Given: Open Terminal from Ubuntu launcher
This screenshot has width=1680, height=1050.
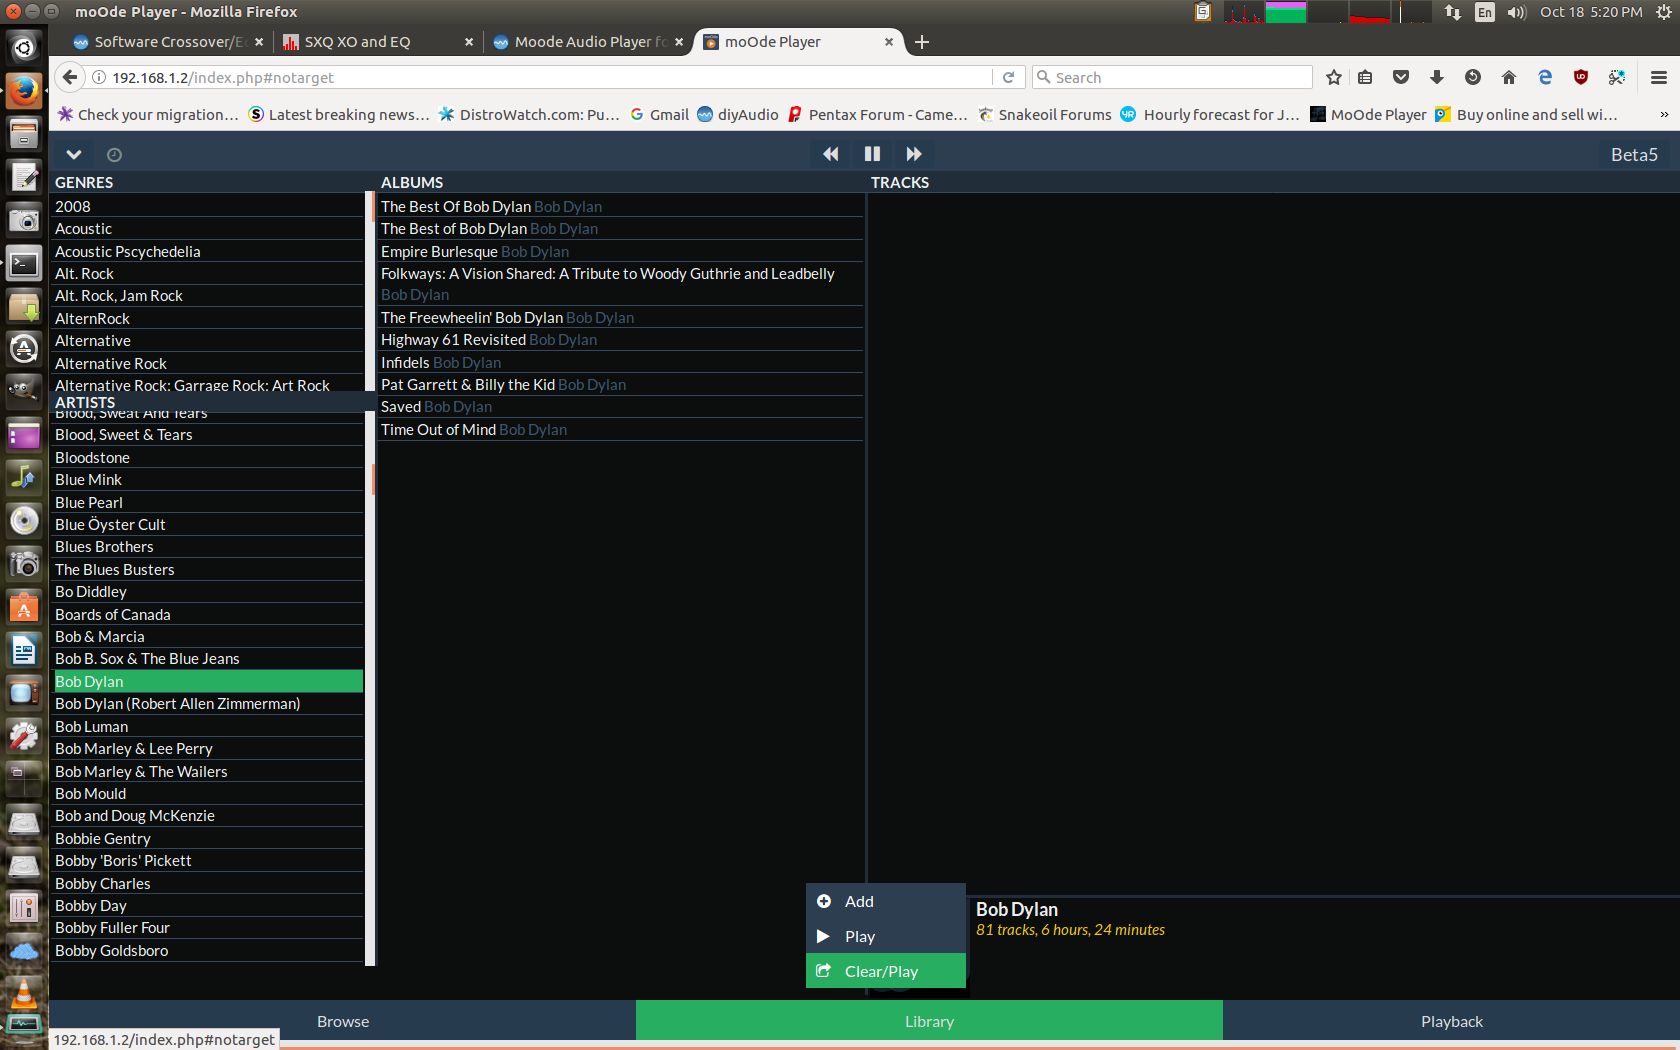Looking at the screenshot, I should (24, 264).
